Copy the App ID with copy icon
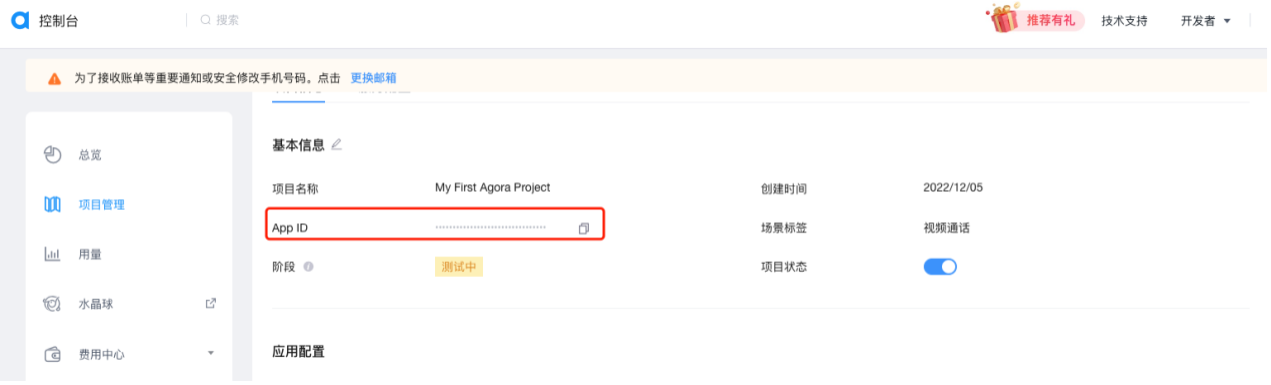The height and width of the screenshot is (385, 1271). tap(583, 228)
